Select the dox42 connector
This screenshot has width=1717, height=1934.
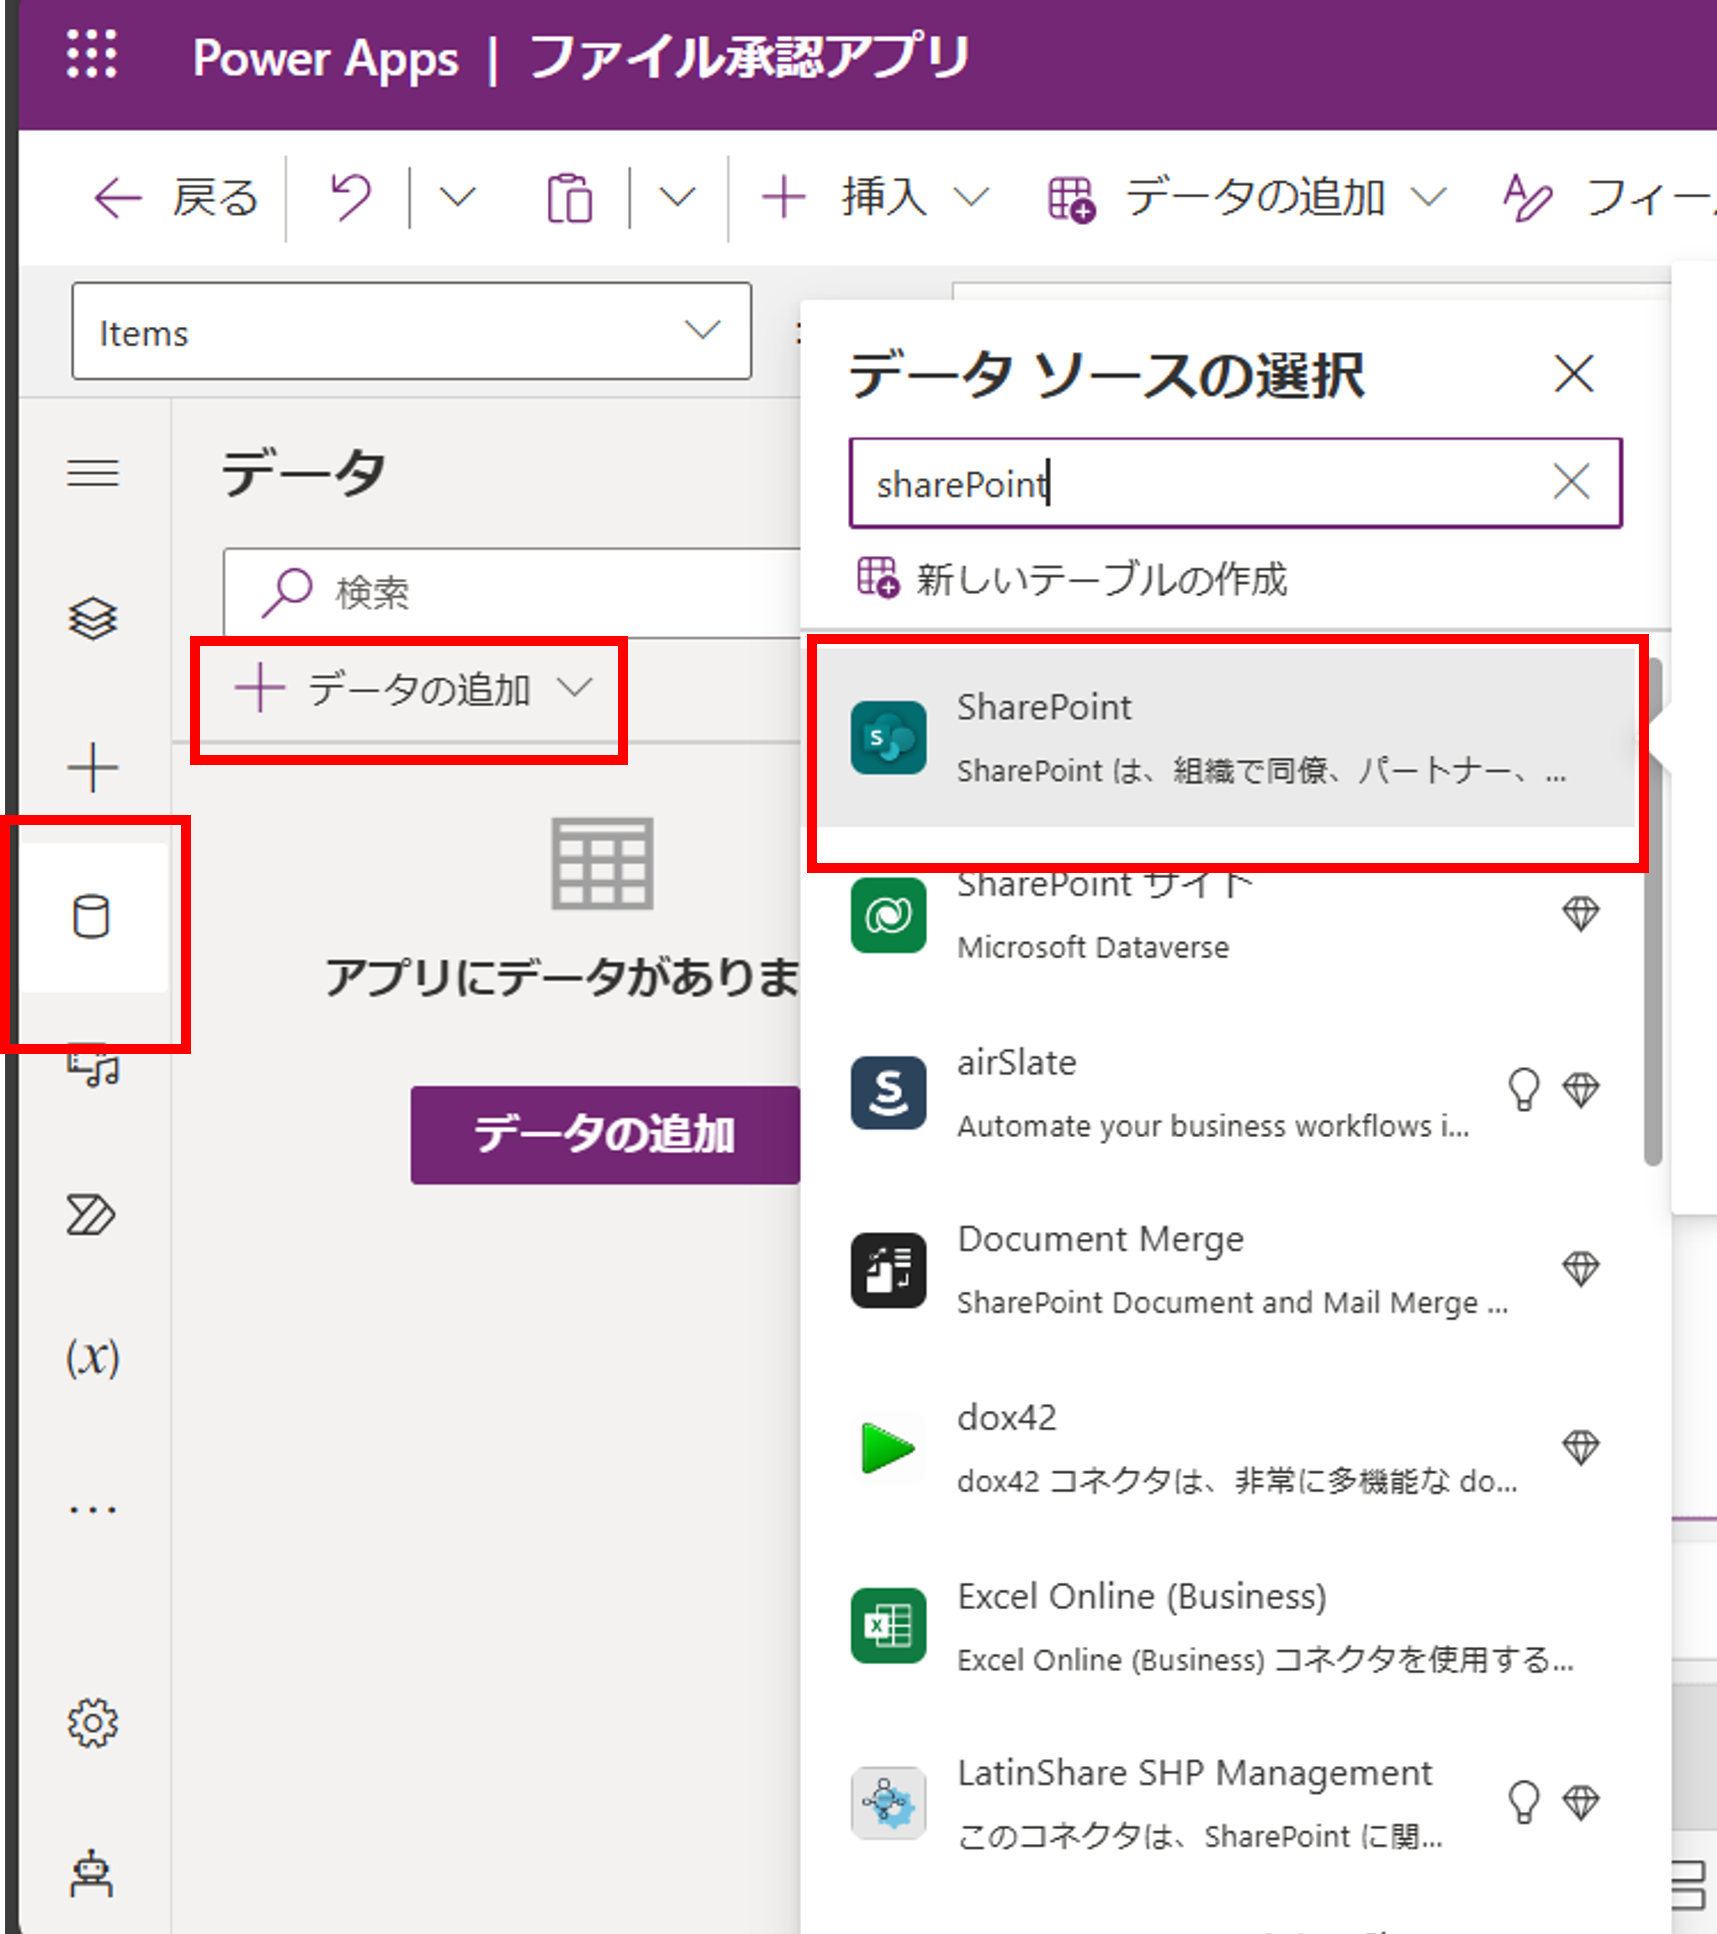pyautogui.click(x=1228, y=1448)
